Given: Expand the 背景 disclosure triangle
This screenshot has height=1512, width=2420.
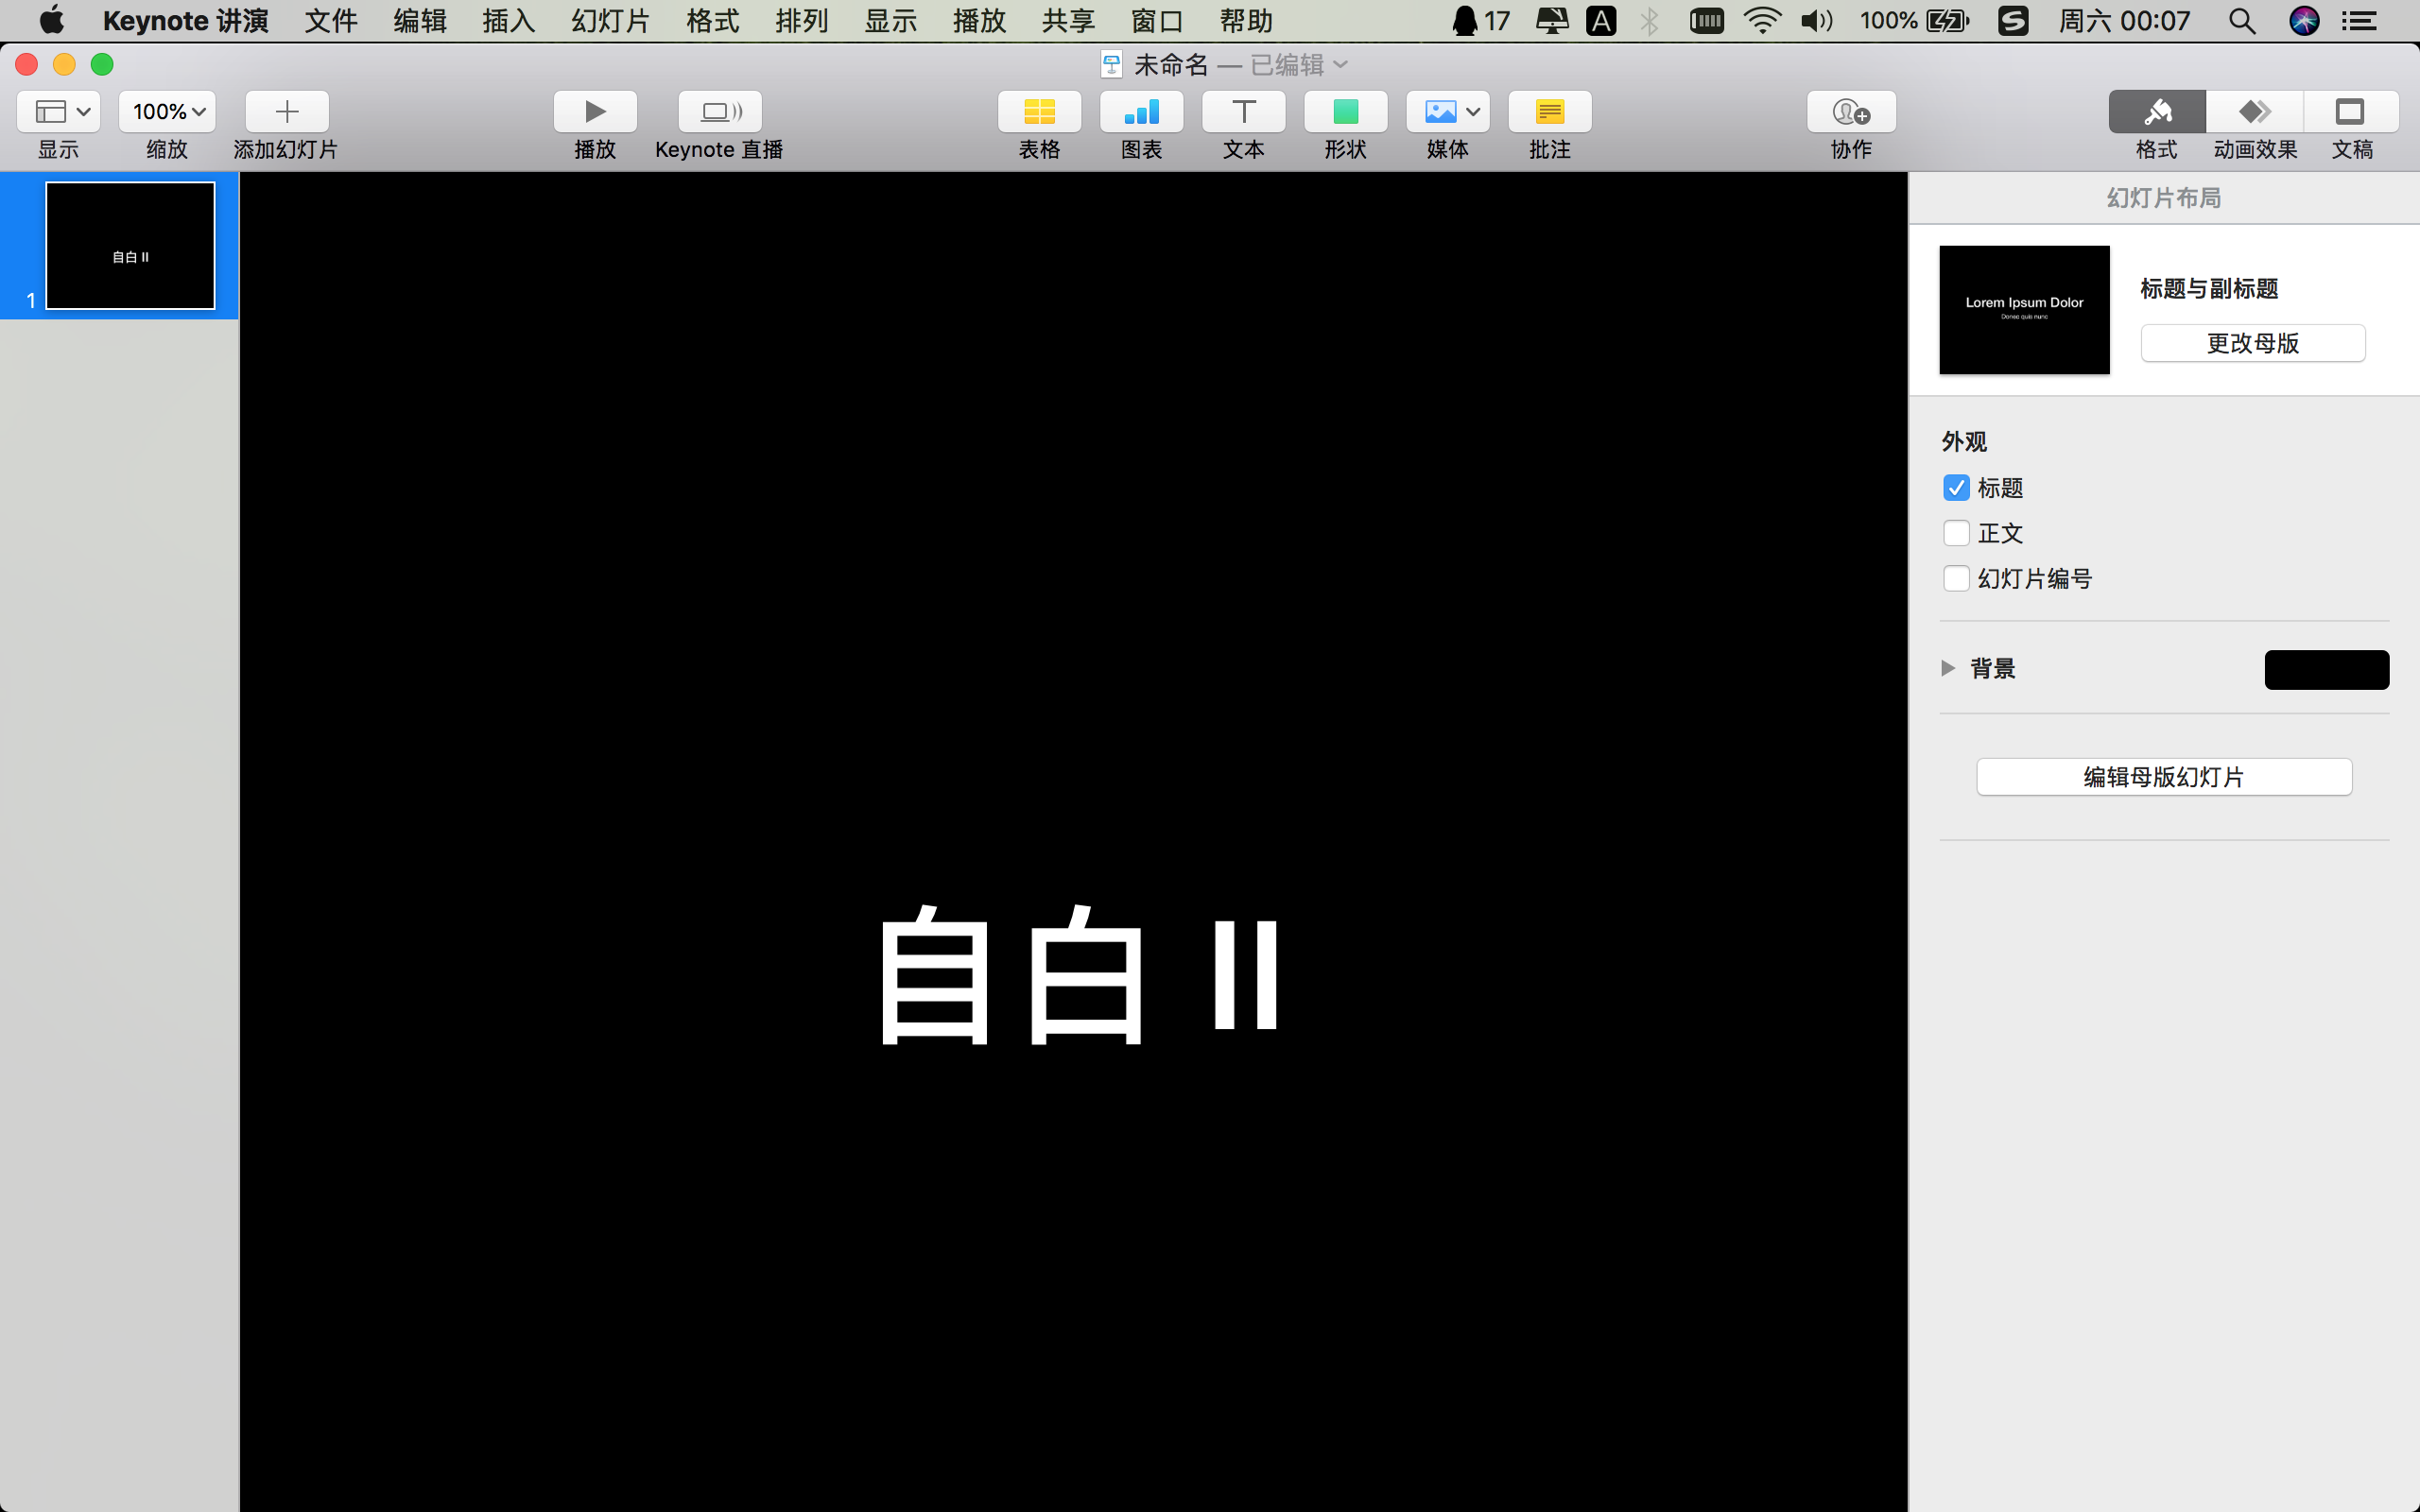Looking at the screenshot, I should (1948, 668).
